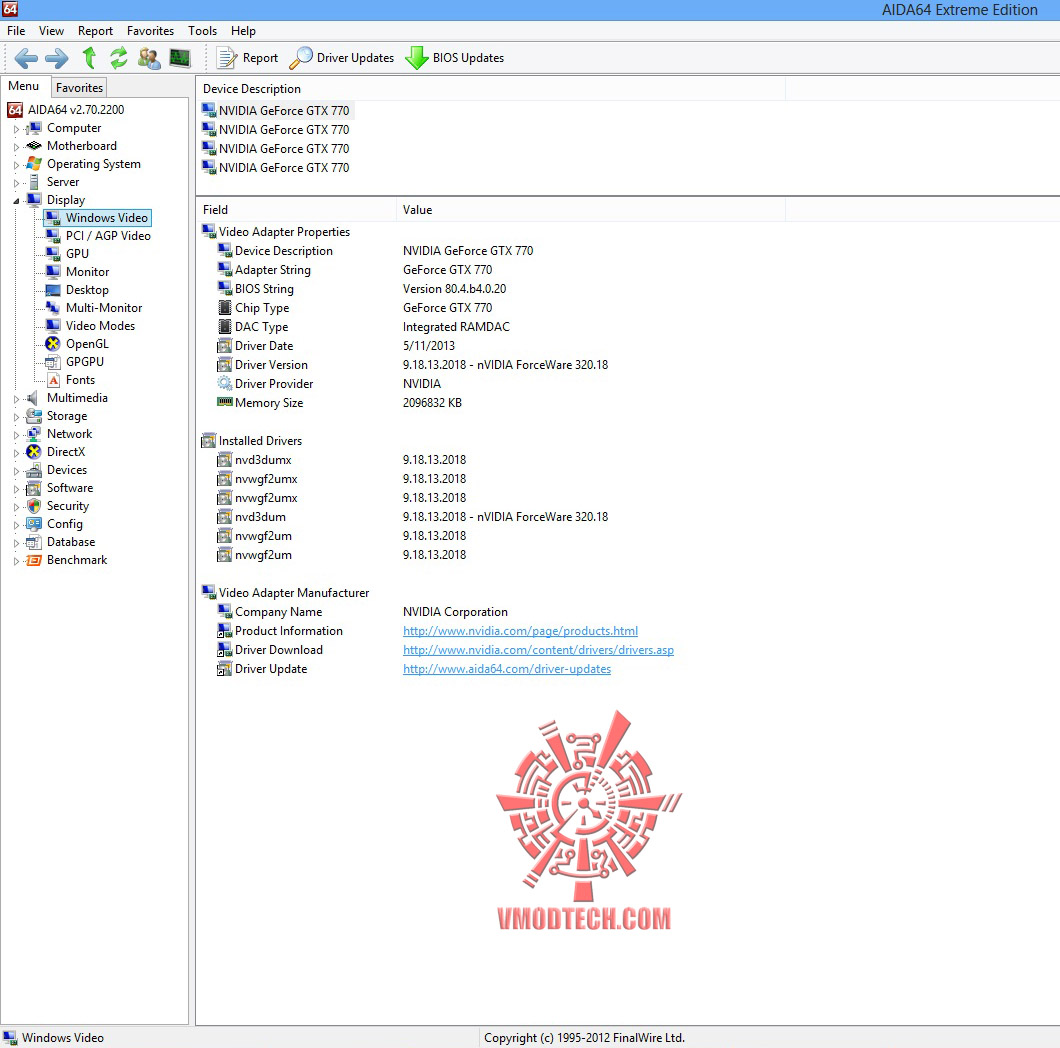Switch to the Menu tab
Screen dimensions: 1060x1048
(24, 86)
